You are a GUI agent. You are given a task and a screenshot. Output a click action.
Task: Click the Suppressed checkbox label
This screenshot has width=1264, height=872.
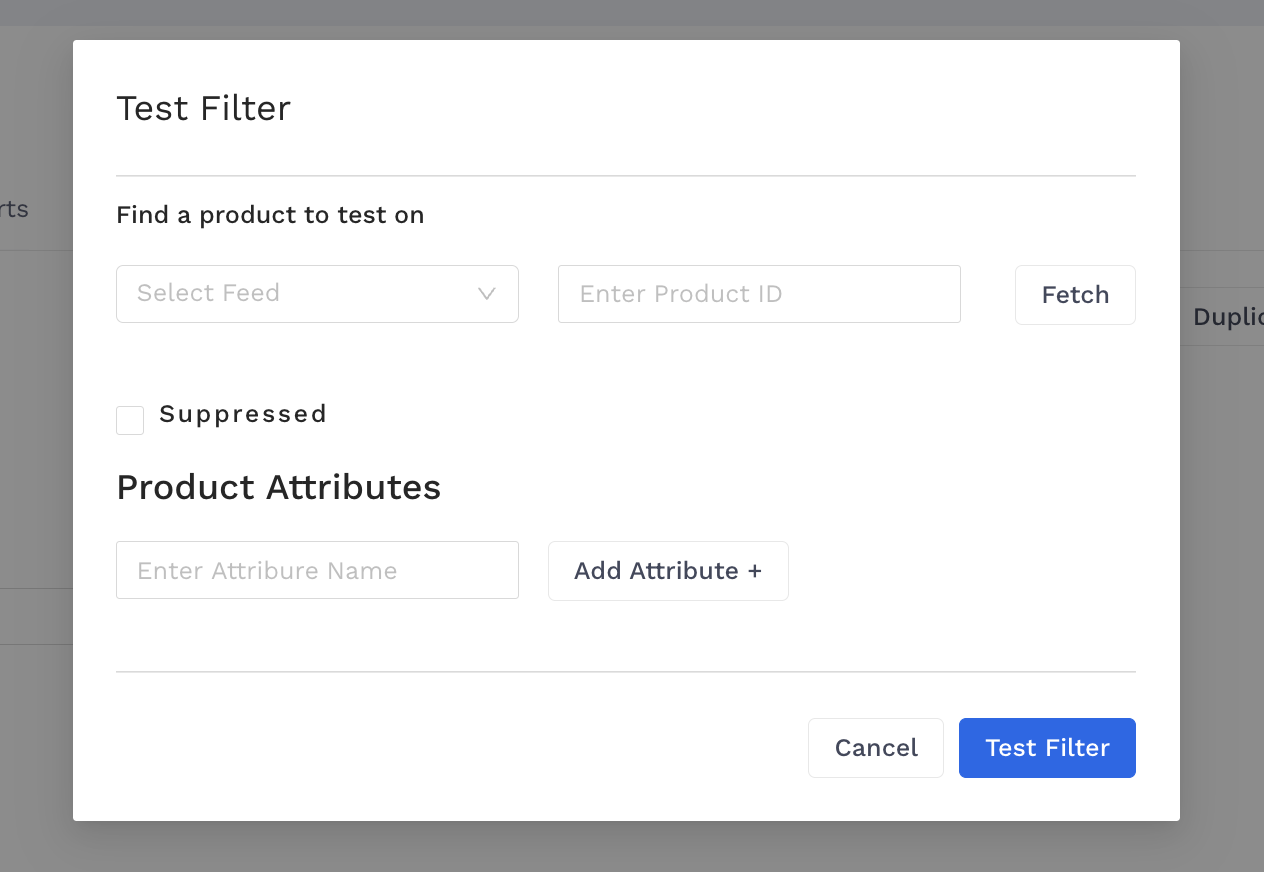243,414
